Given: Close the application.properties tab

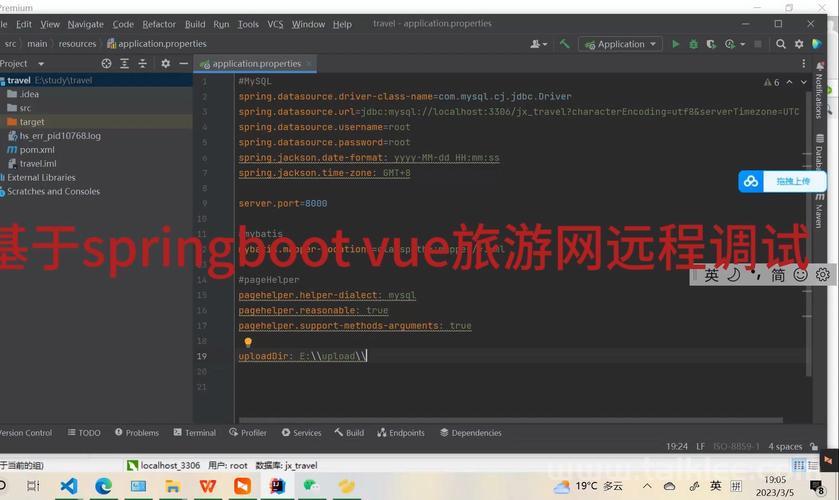Looking at the screenshot, I should click(x=309, y=64).
